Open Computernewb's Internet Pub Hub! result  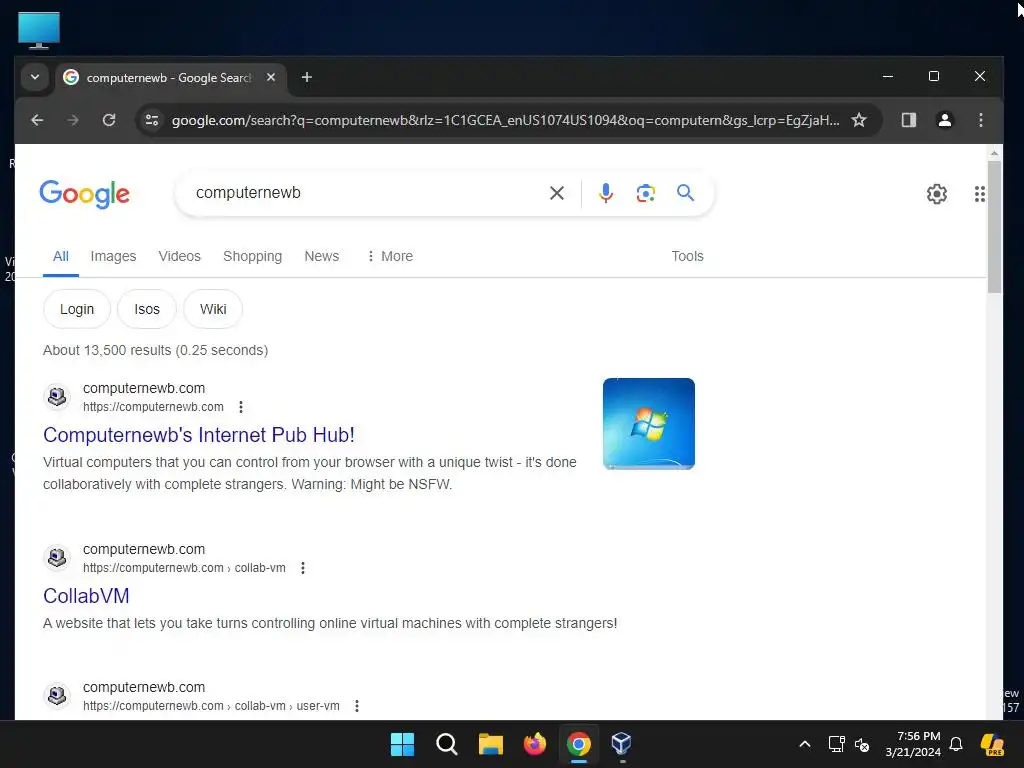click(x=199, y=435)
